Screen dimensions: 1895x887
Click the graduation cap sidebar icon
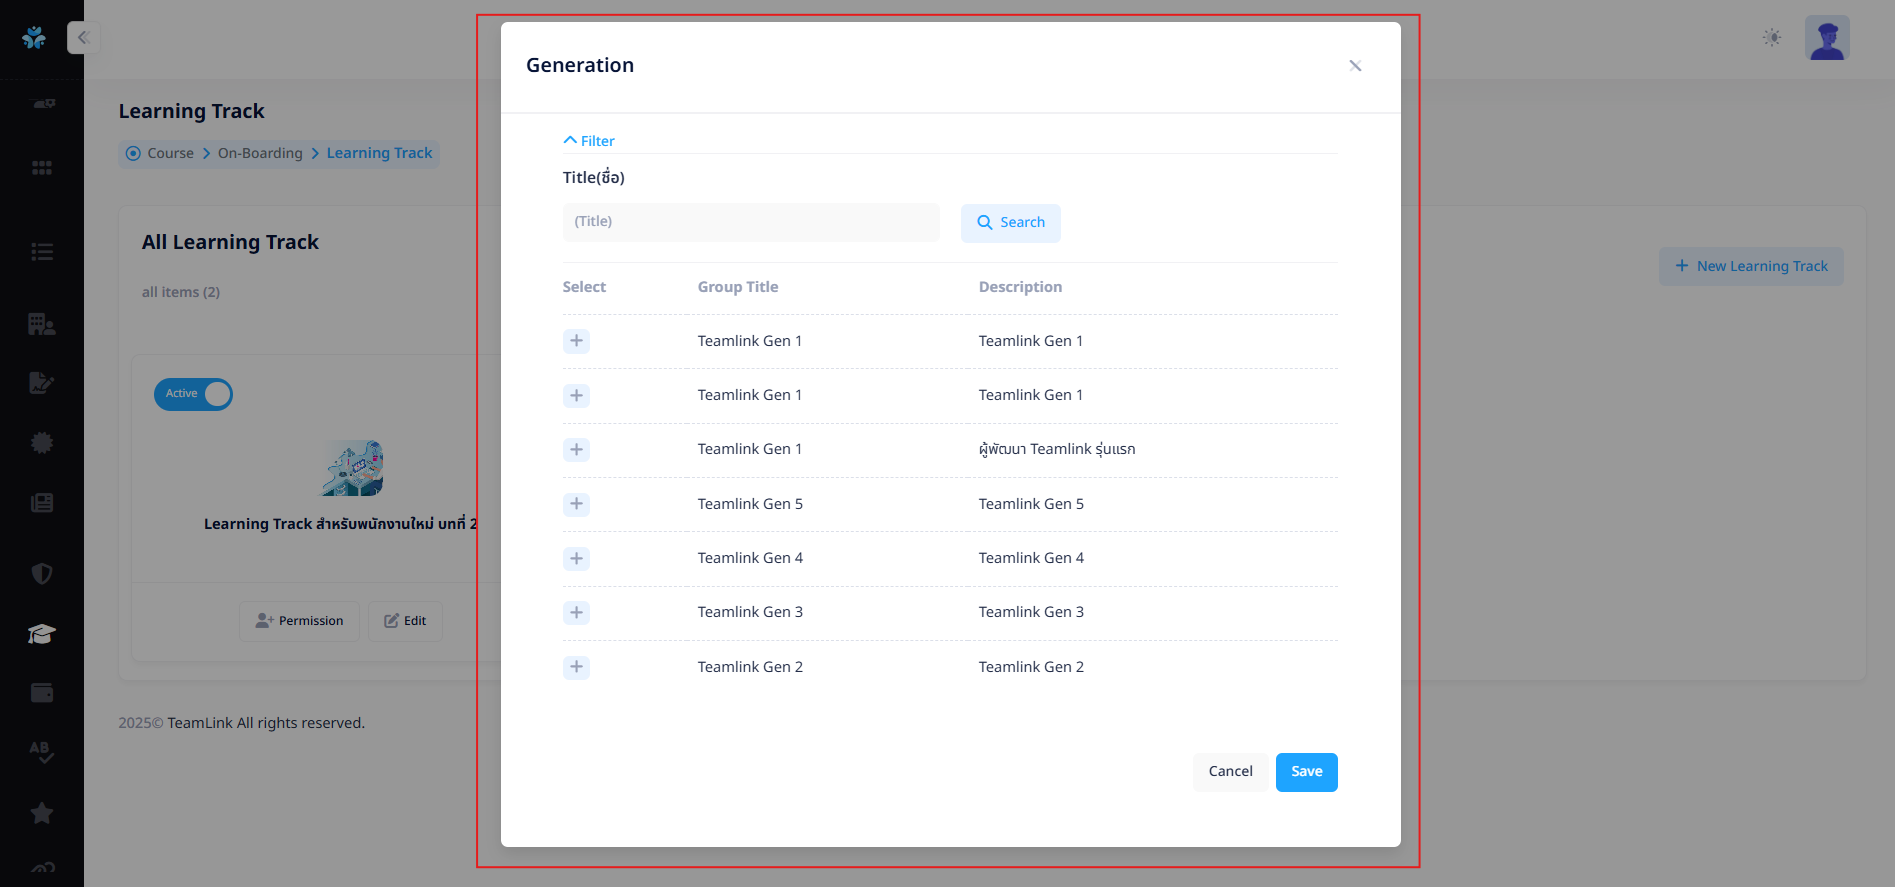click(41, 634)
